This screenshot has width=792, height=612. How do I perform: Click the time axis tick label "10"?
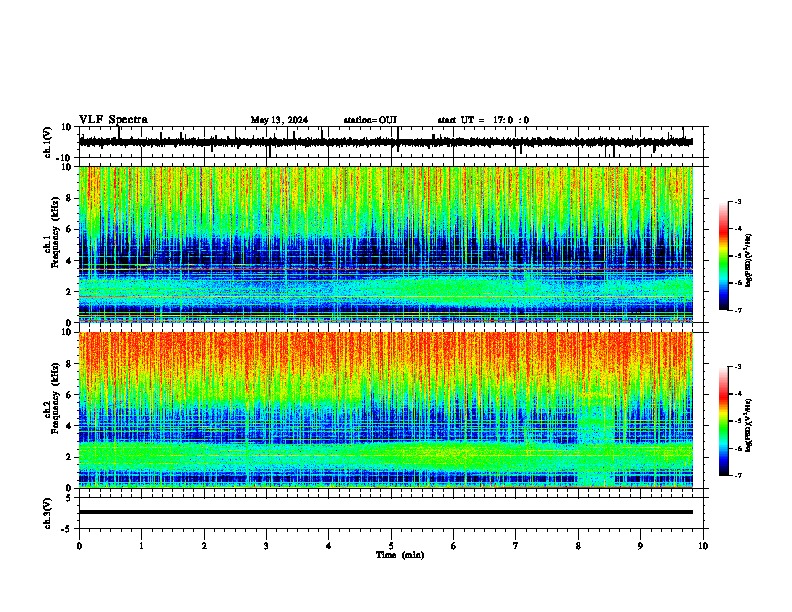coord(703,546)
